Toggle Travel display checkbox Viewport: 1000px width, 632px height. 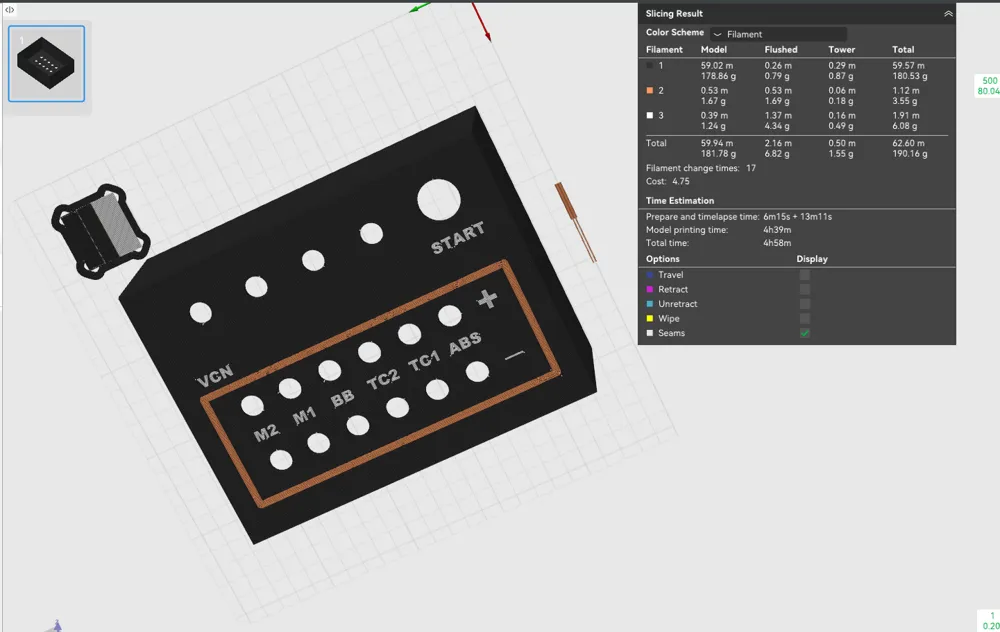click(x=805, y=275)
